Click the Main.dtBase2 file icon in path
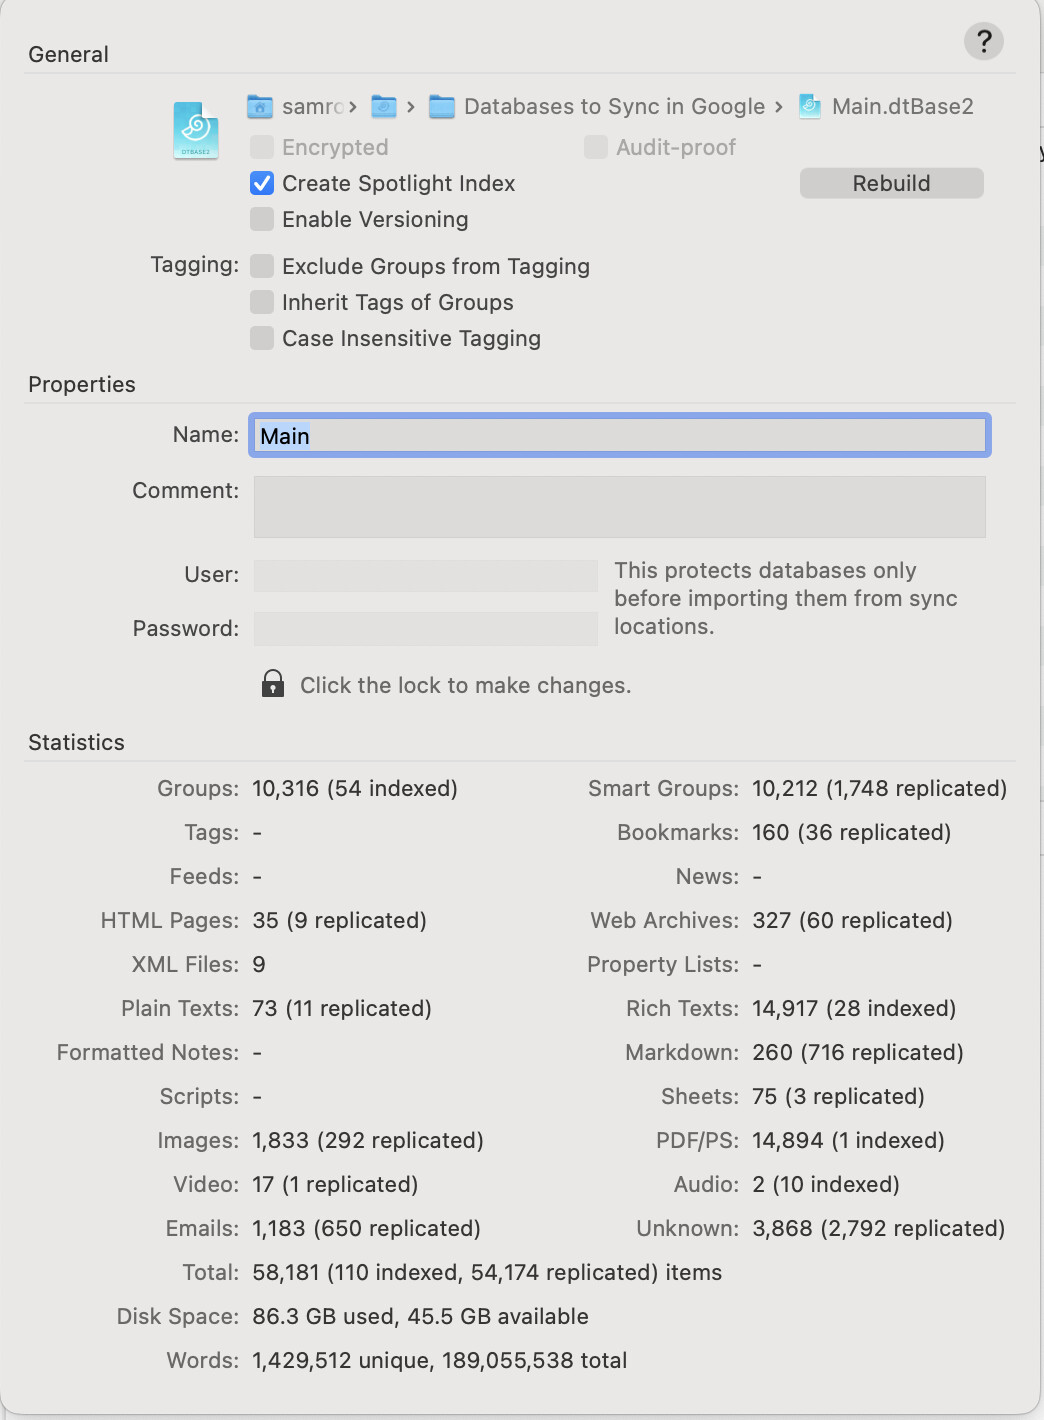 pyautogui.click(x=810, y=106)
